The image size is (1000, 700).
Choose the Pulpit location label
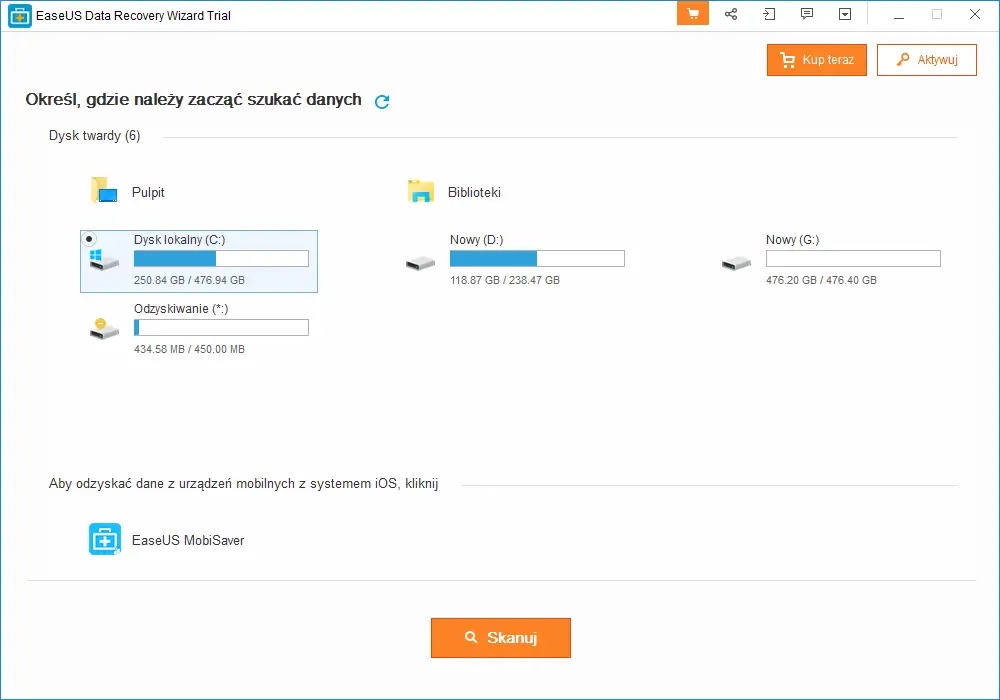(x=148, y=193)
